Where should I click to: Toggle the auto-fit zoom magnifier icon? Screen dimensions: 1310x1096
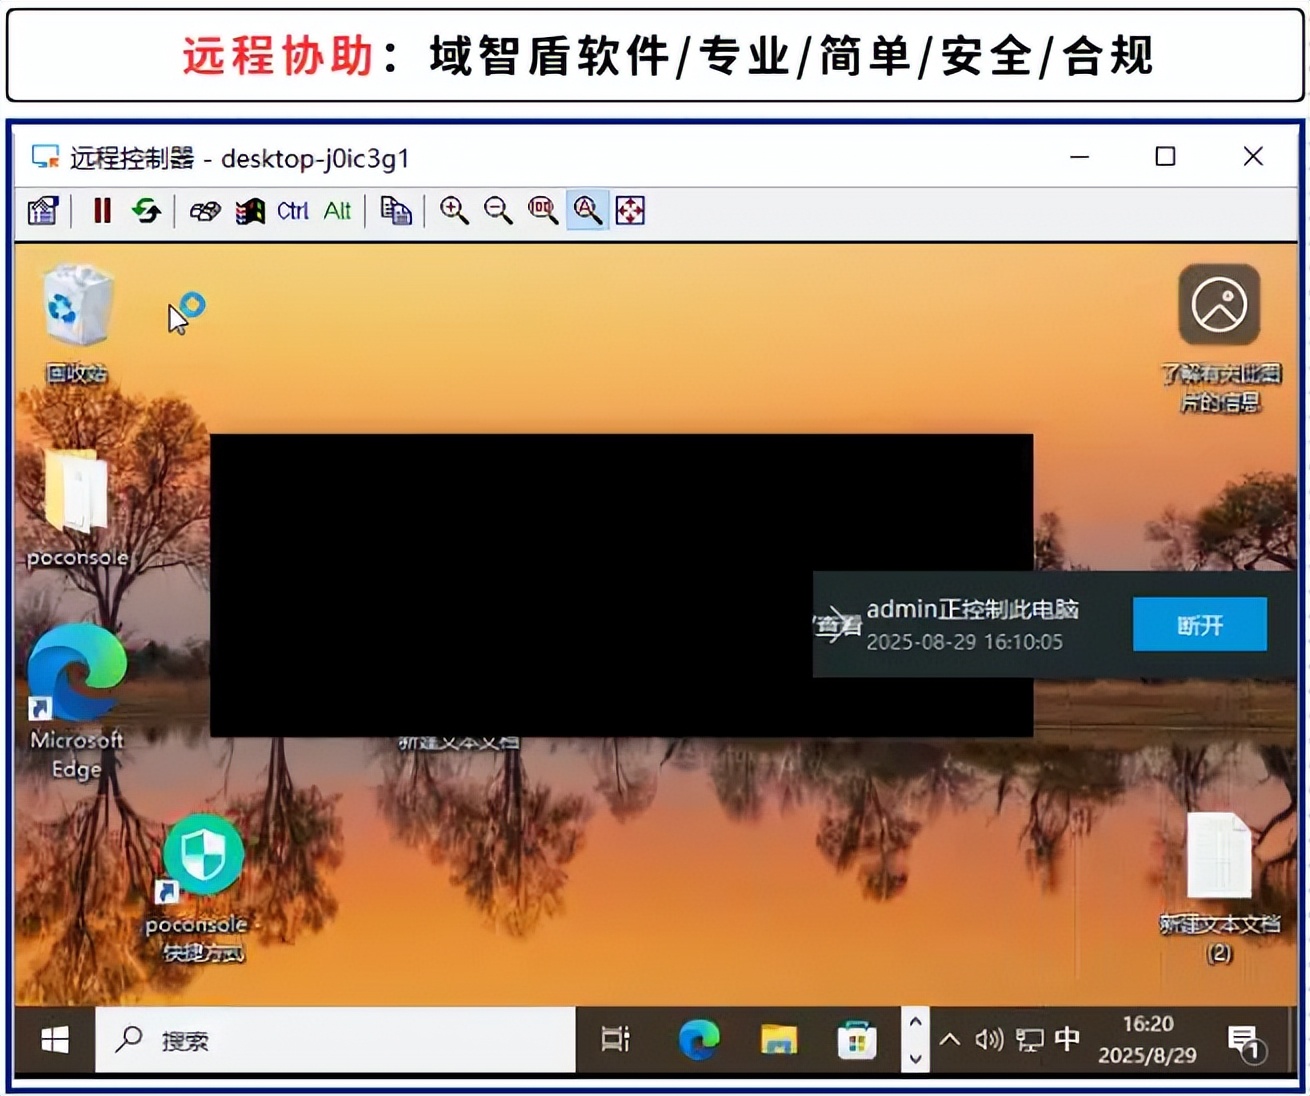tap(587, 210)
